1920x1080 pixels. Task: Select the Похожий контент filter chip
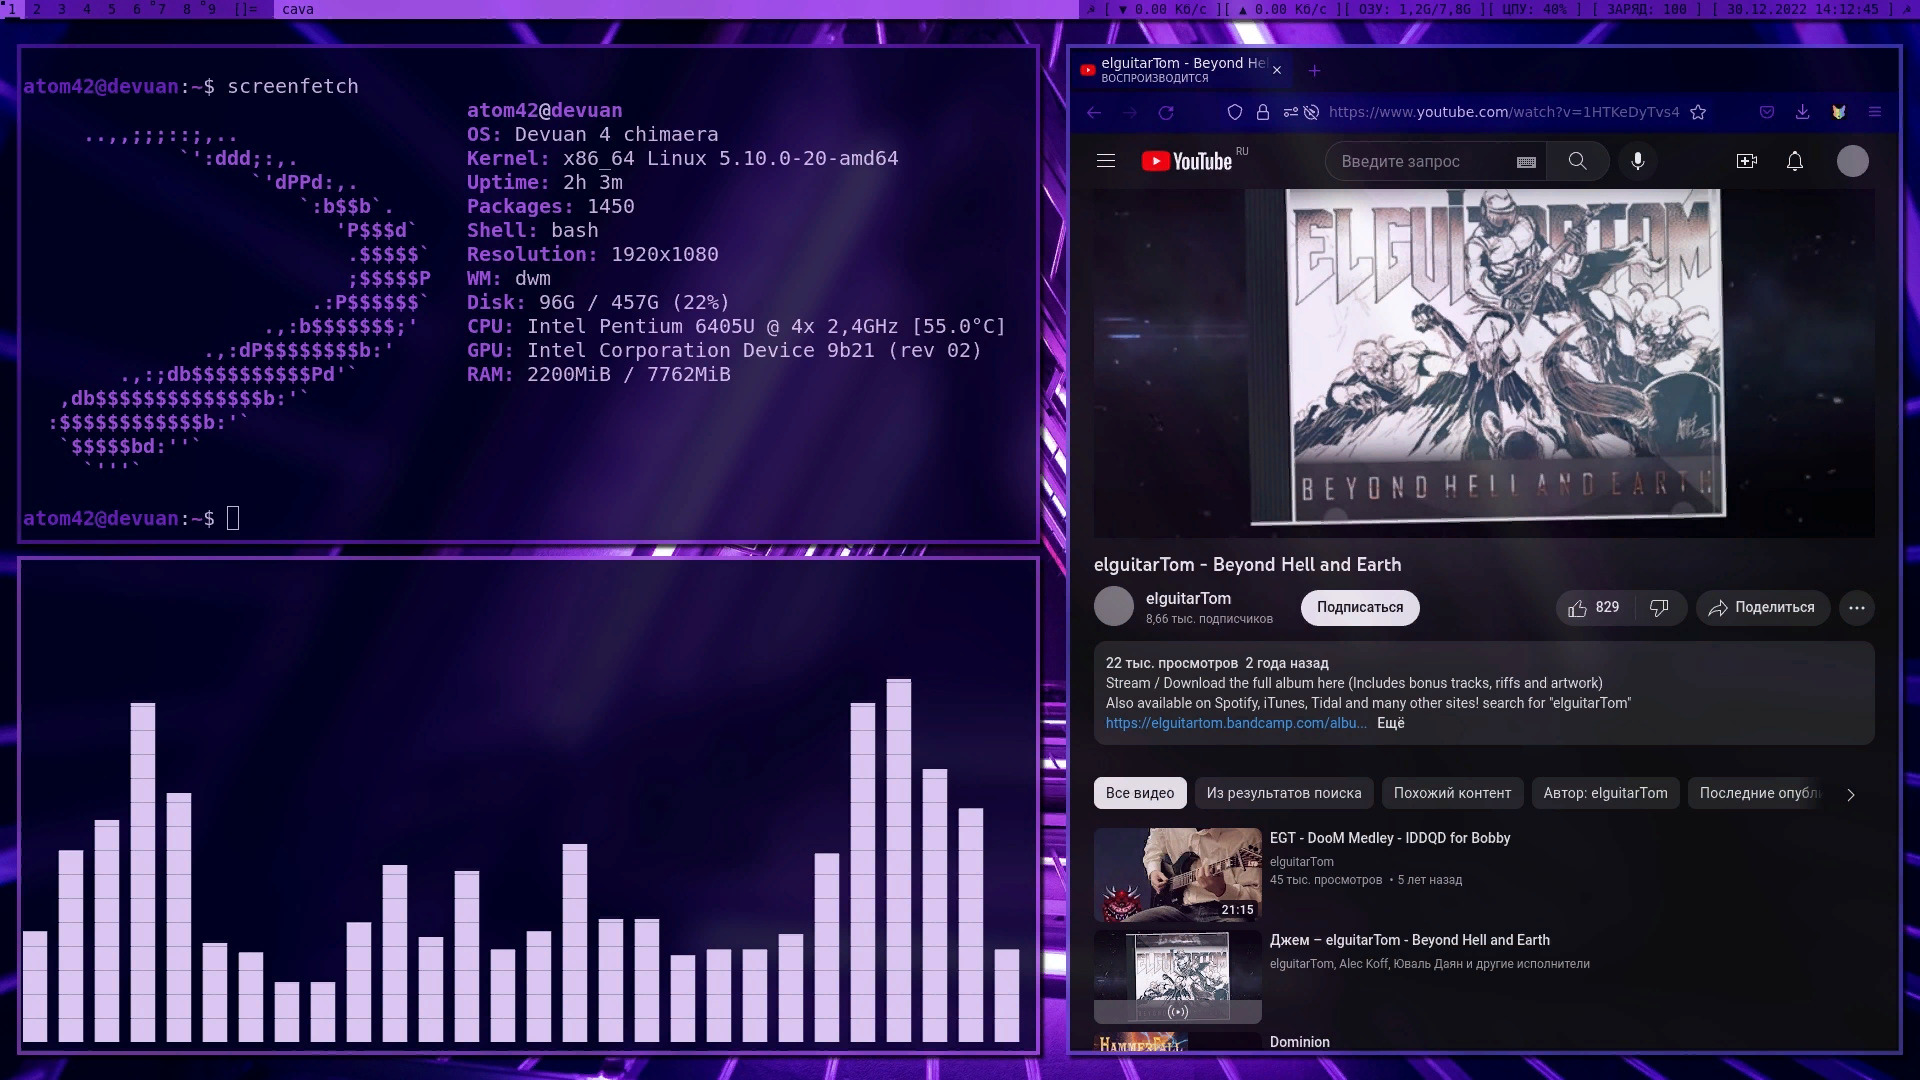point(1452,793)
